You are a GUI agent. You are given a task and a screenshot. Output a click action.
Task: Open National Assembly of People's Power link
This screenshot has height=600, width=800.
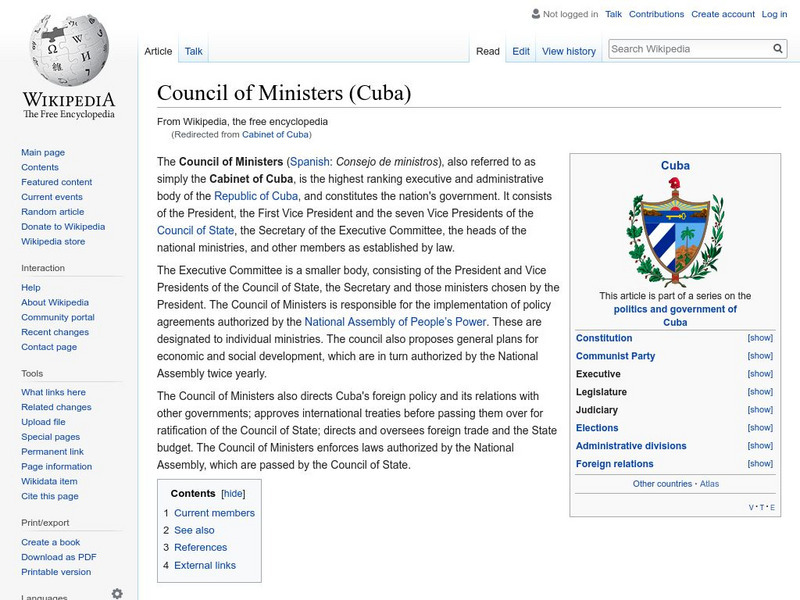[x=395, y=322]
